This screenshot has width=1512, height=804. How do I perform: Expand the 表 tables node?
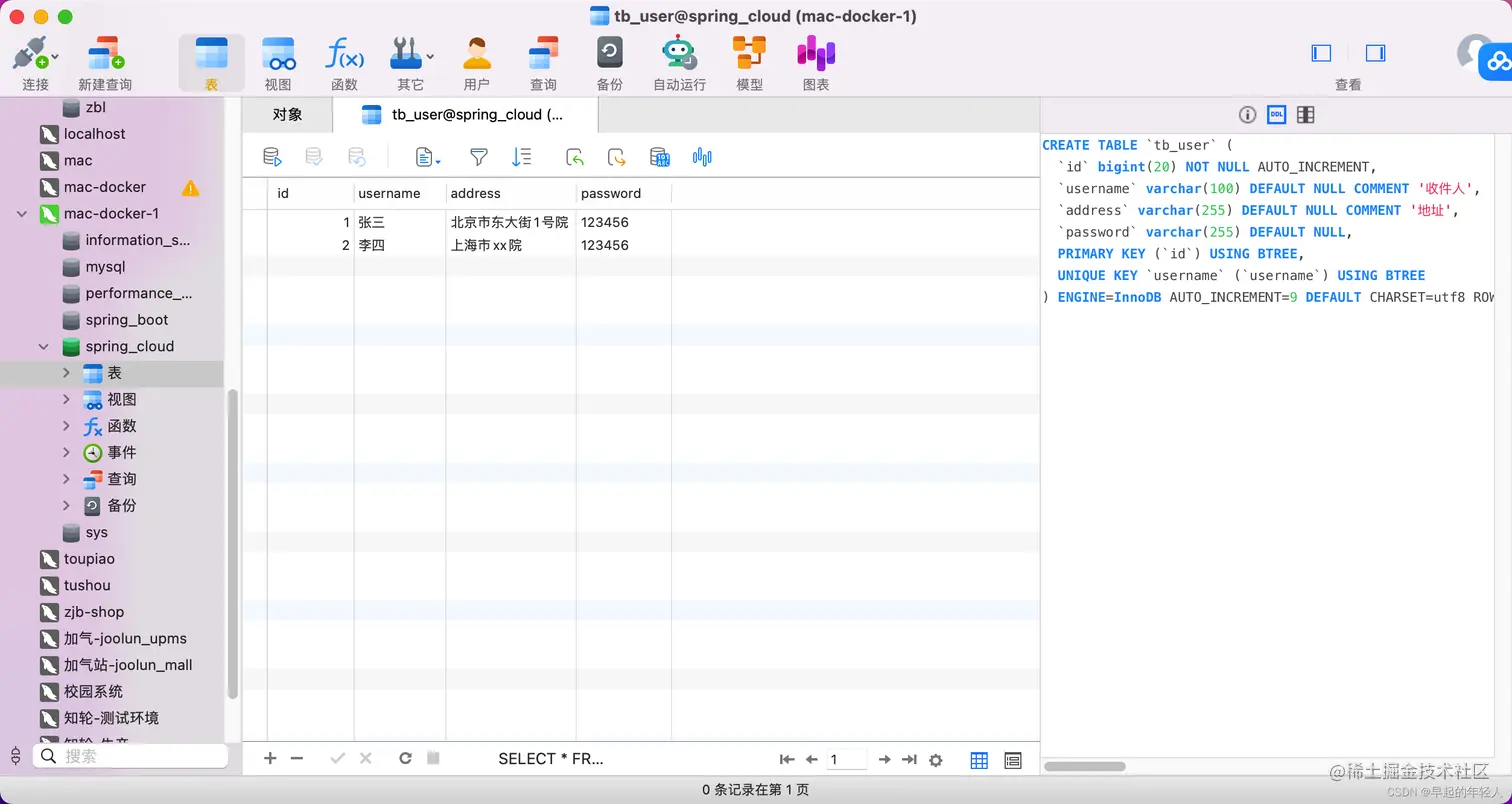coord(67,373)
